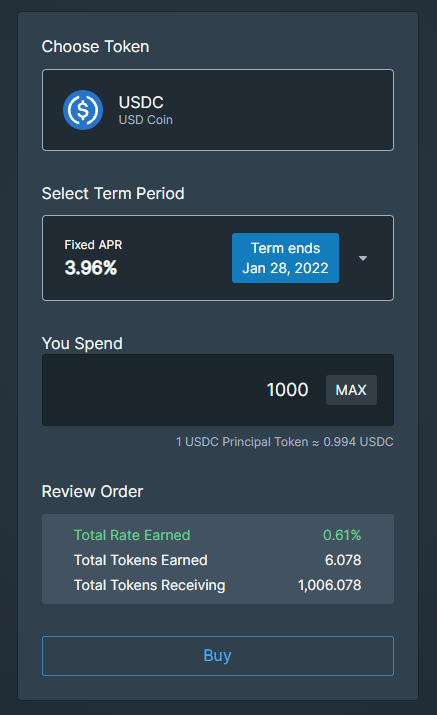The height and width of the screenshot is (715, 437).
Task: Click the Total Tokens Receiving row
Action: pyautogui.click(x=218, y=585)
